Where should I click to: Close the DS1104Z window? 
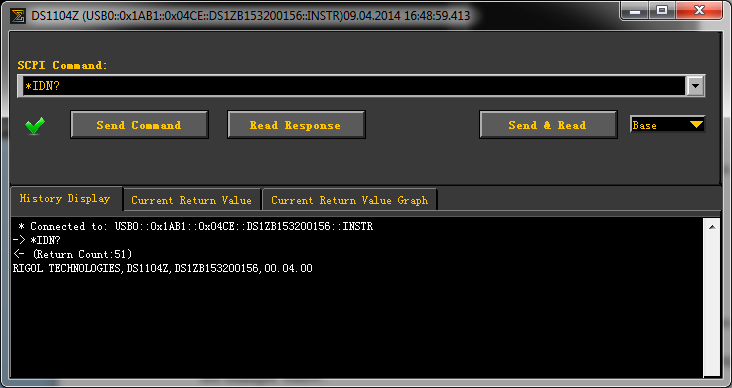click(699, 10)
